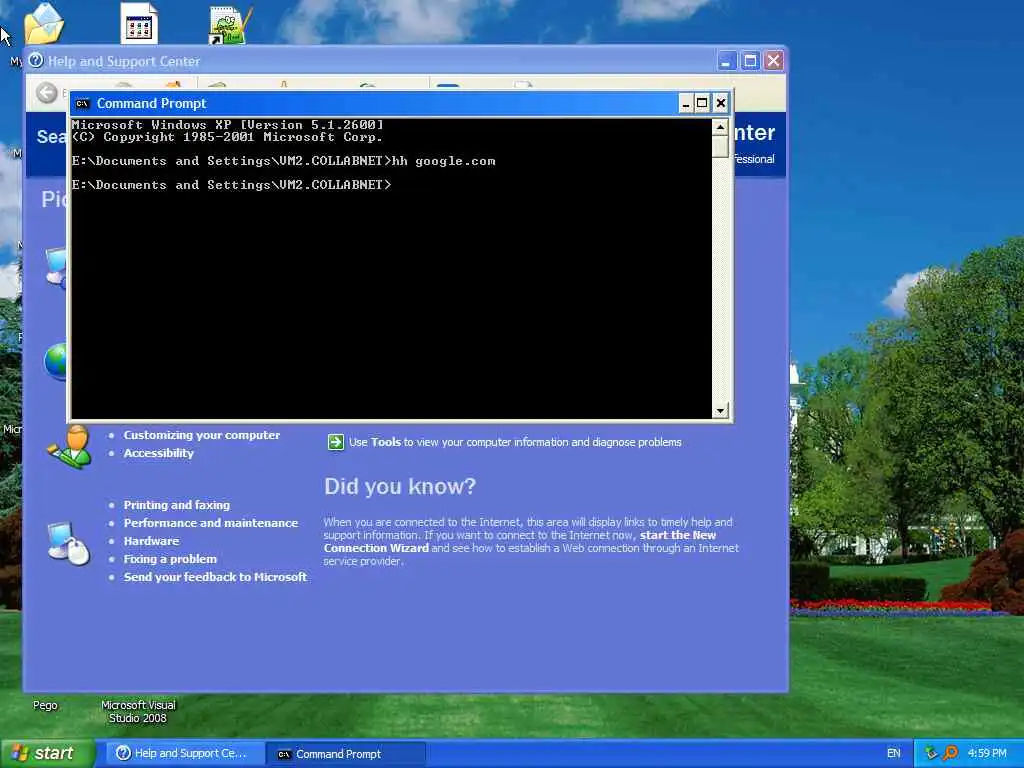Select the computer and mouse hardware icon in Help Center
Screen dimensions: 1024x768
coord(69,543)
